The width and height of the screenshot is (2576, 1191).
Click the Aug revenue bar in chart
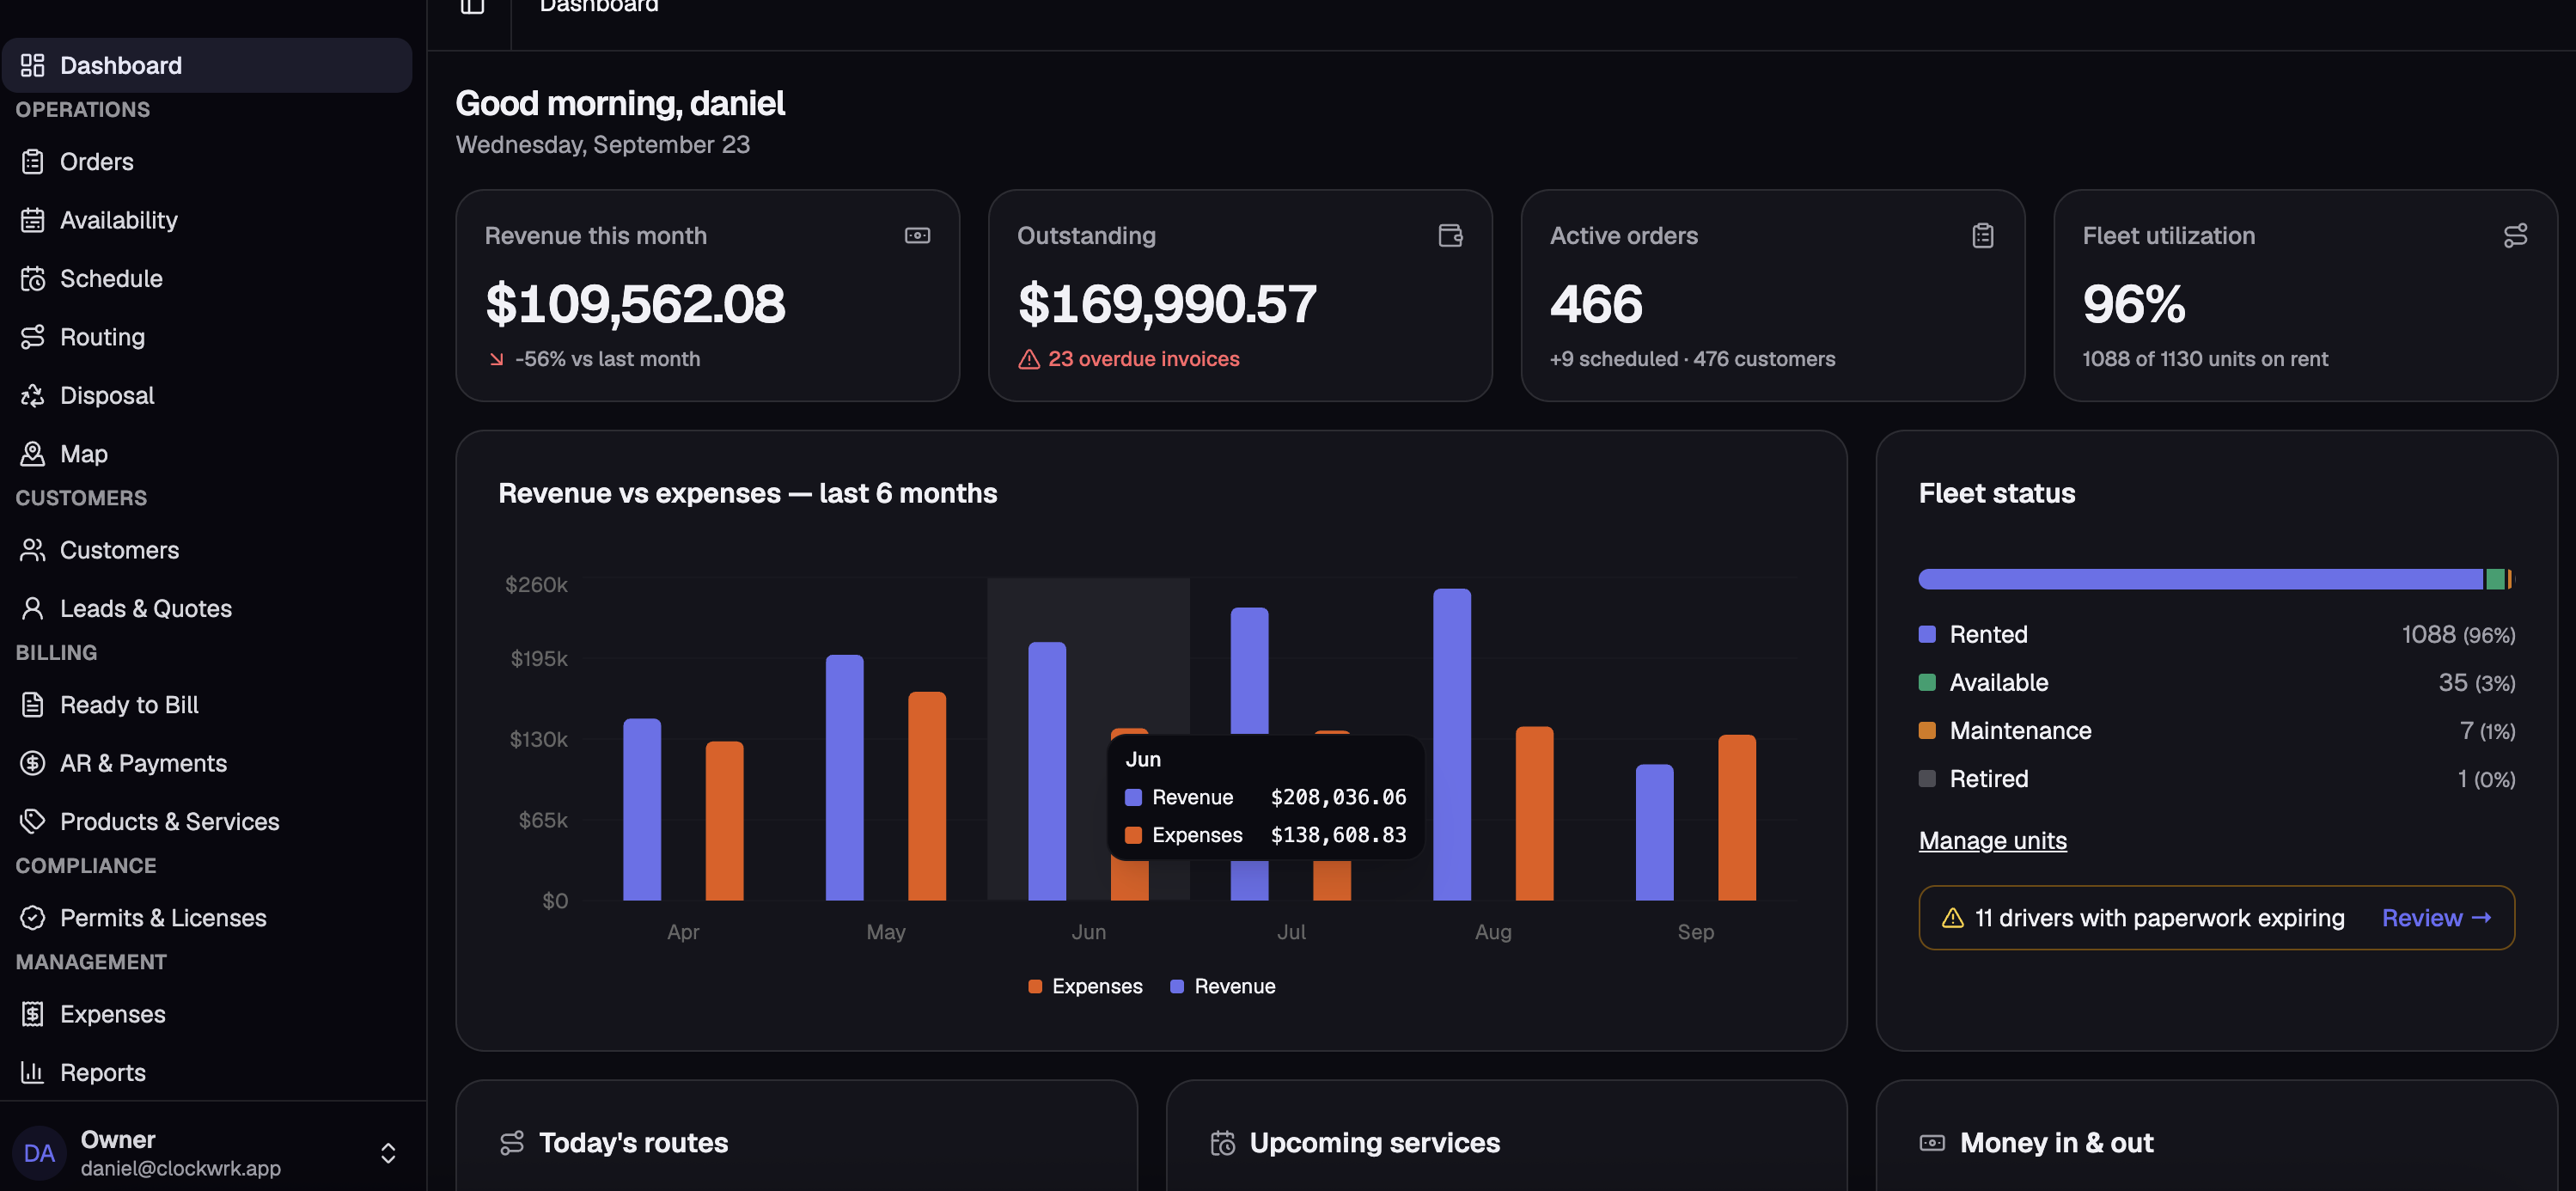(1451, 744)
